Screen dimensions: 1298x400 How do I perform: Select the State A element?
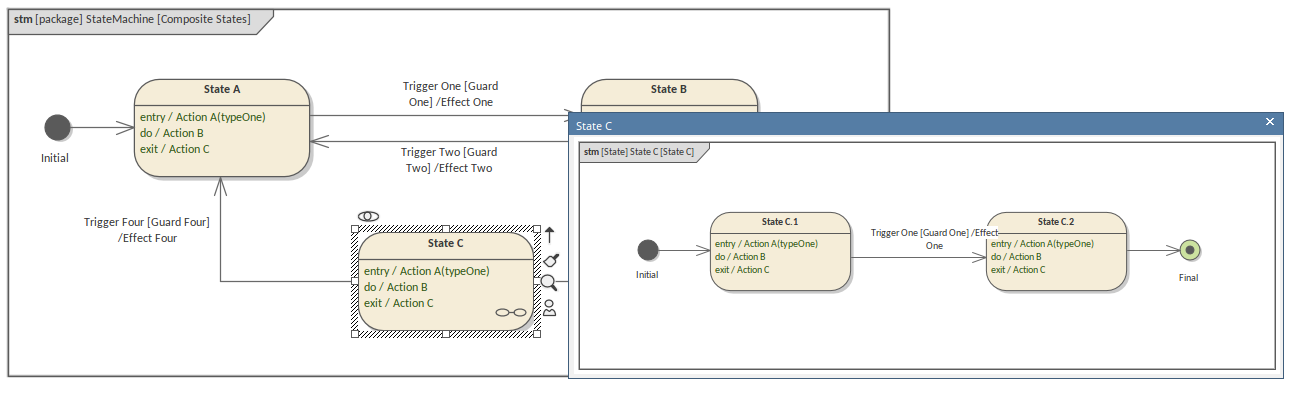(222, 128)
